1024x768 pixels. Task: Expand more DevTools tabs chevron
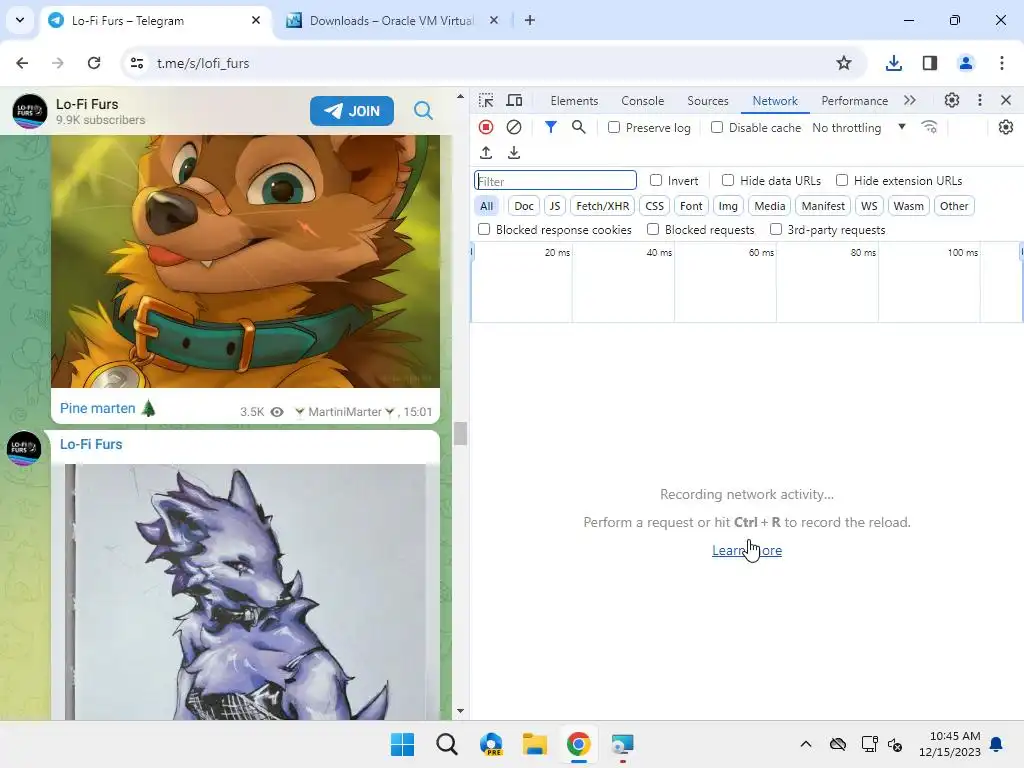pyautogui.click(x=910, y=101)
